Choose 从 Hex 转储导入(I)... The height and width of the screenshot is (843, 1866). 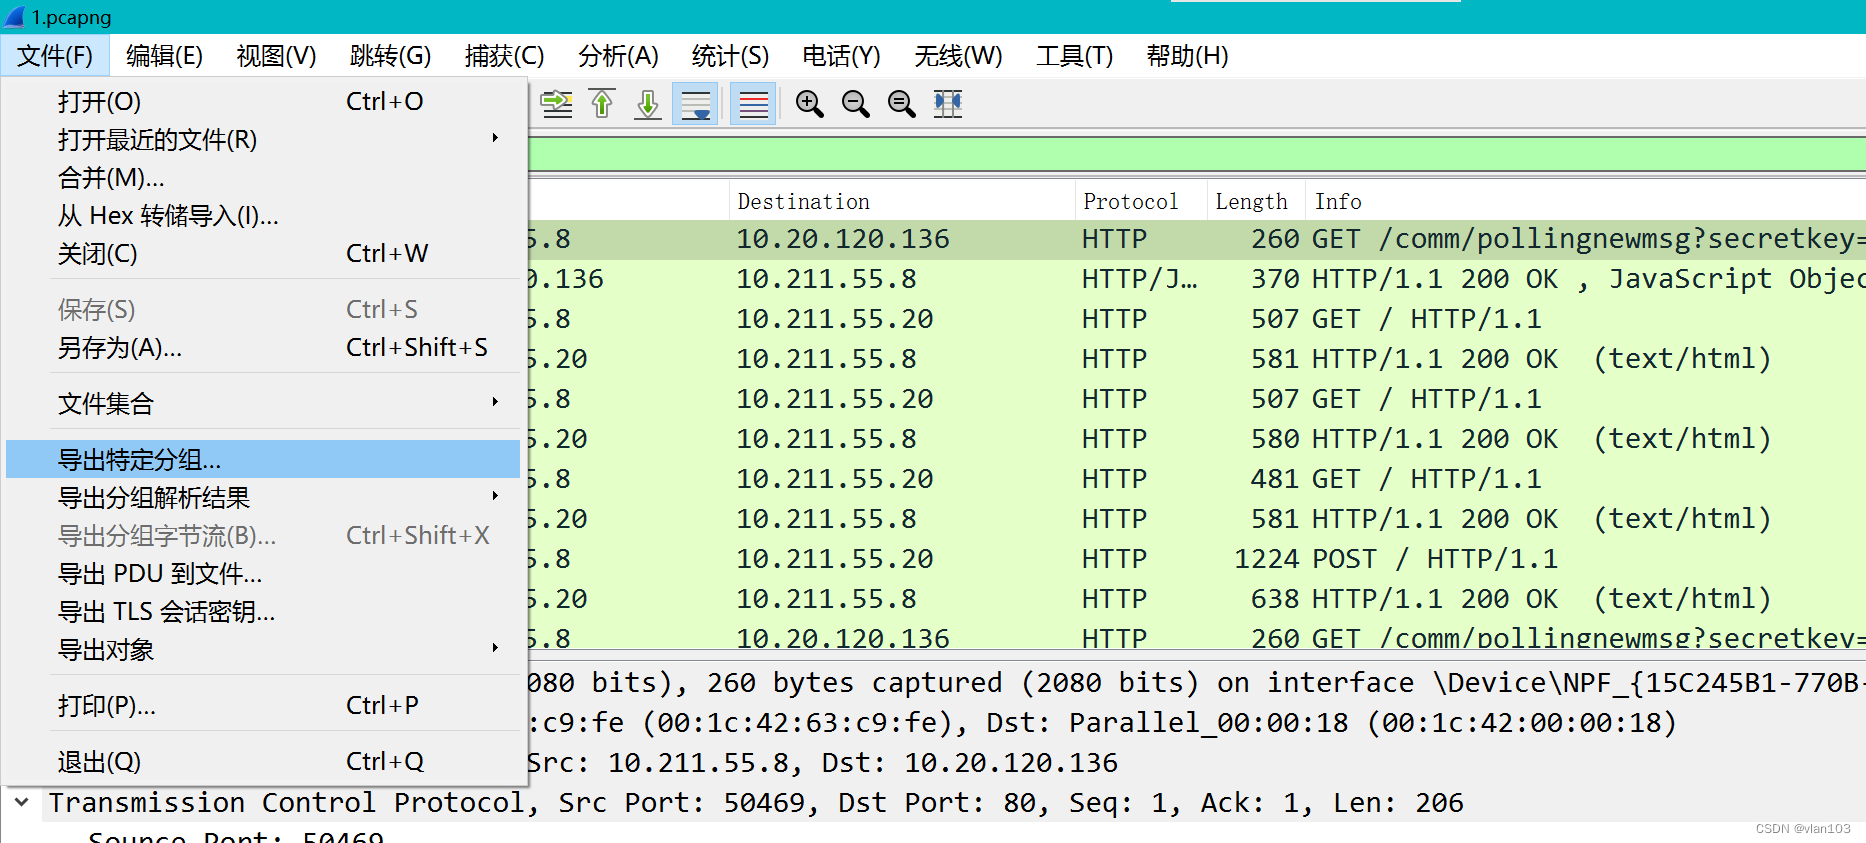tap(263, 216)
